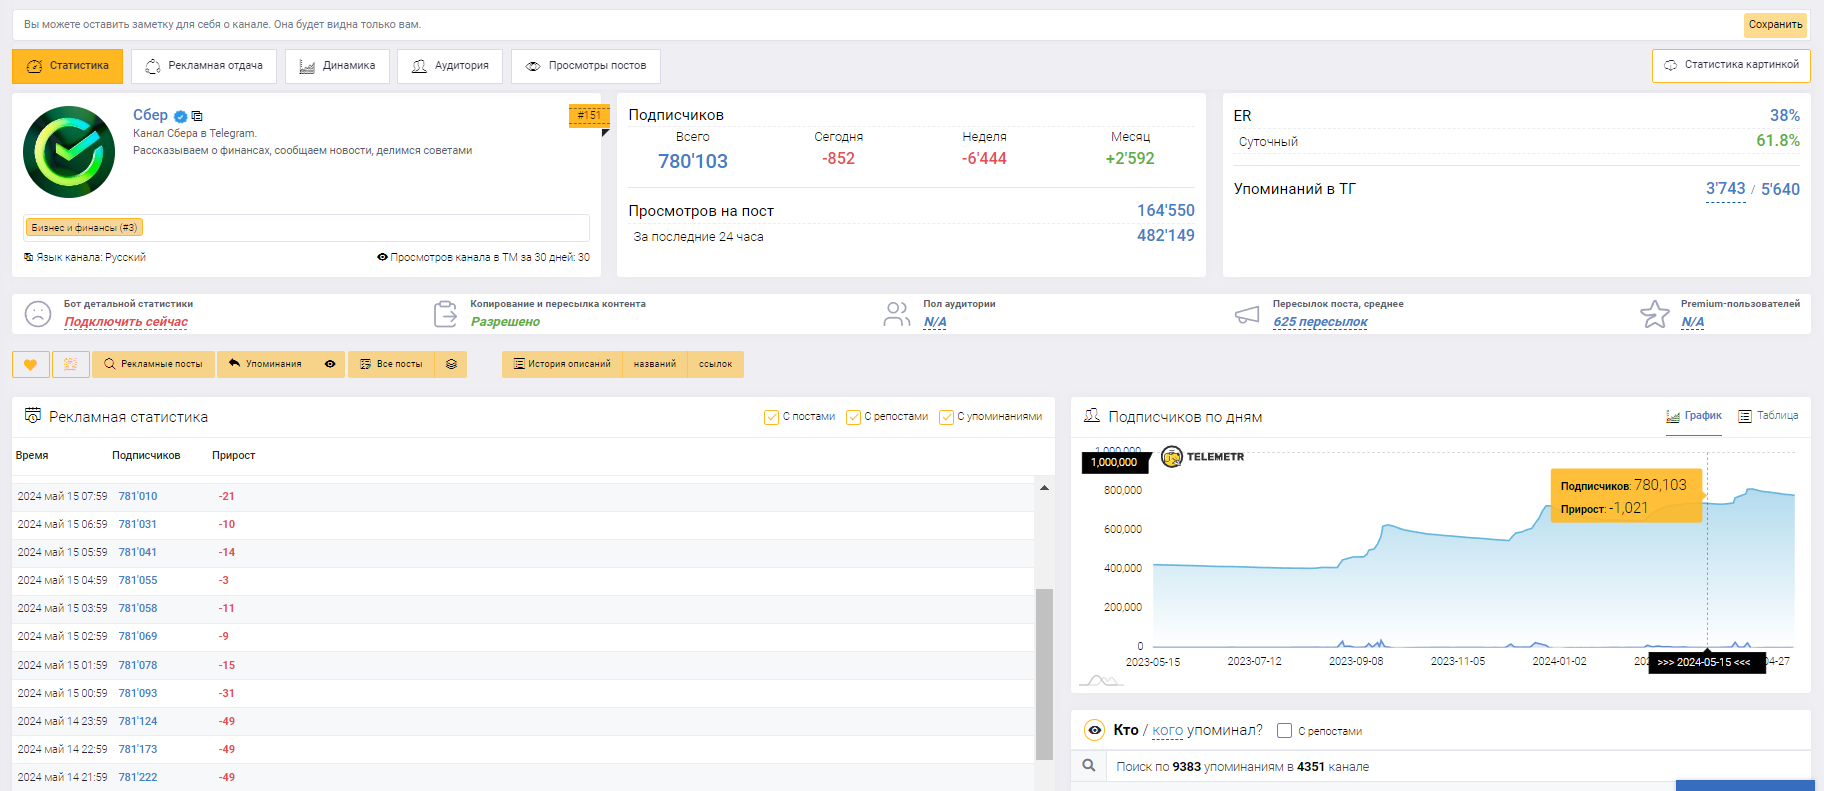This screenshot has height=791, width=1824.
Task: Click the eye icon in Кто кого упоминал header
Action: [1095, 731]
